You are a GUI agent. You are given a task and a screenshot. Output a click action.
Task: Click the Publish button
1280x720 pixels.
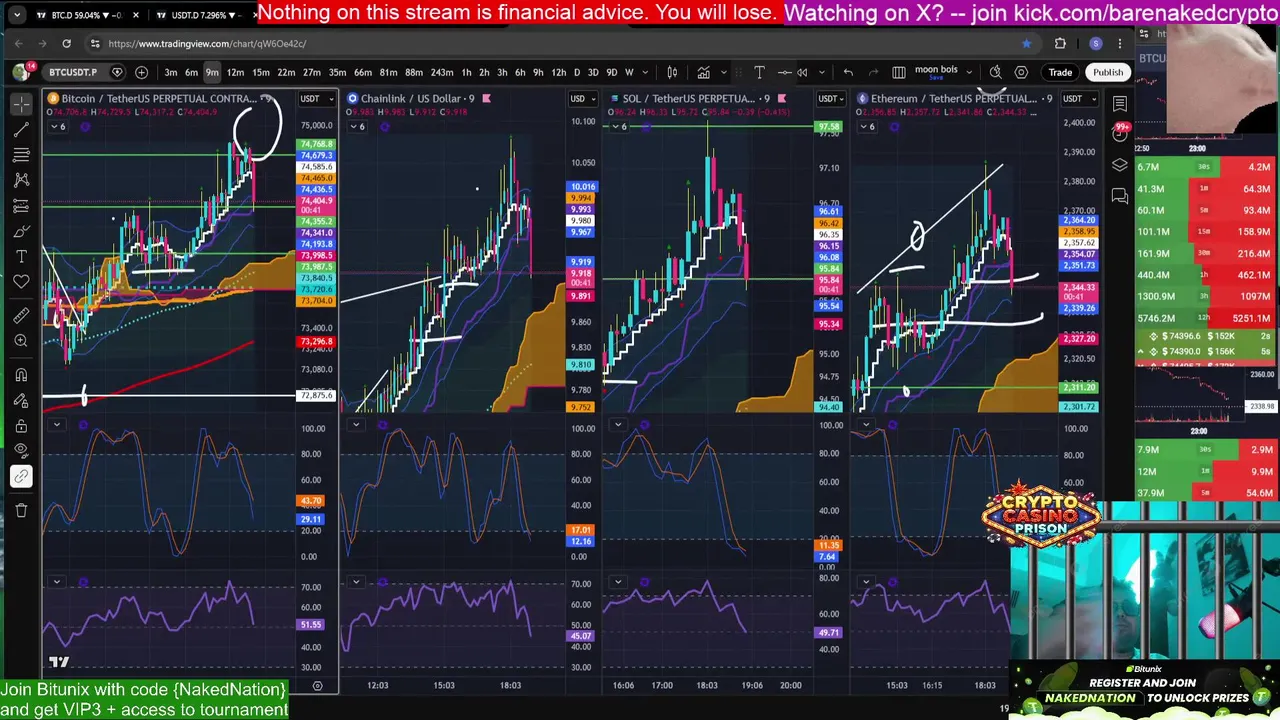(1108, 72)
